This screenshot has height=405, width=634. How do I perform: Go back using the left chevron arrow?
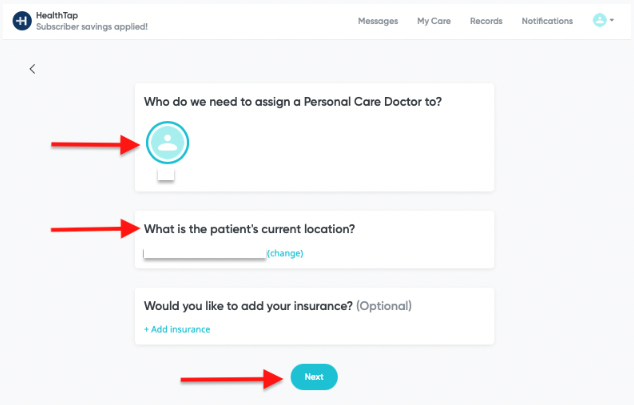[32, 69]
